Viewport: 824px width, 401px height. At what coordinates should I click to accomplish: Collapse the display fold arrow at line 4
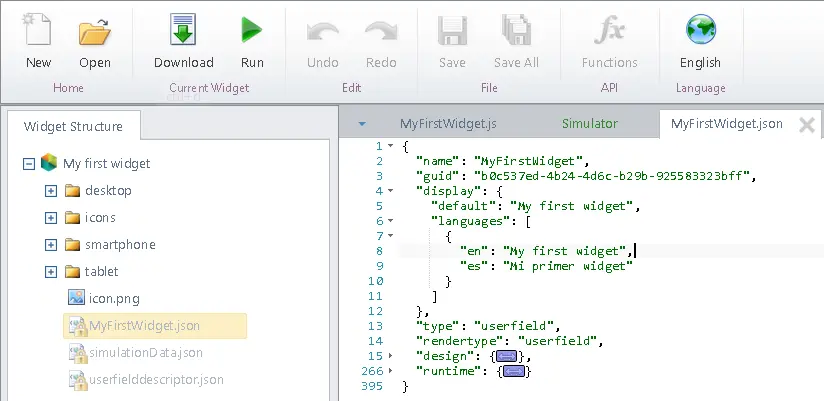pos(390,191)
